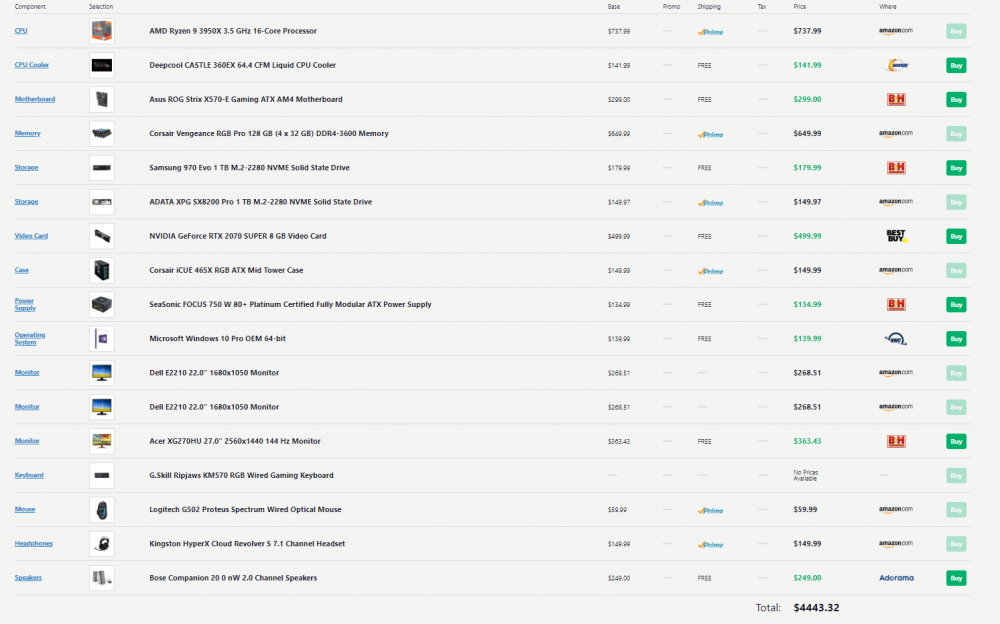
Task: Click Best Buy logo in Video Card row
Action: pos(897,236)
